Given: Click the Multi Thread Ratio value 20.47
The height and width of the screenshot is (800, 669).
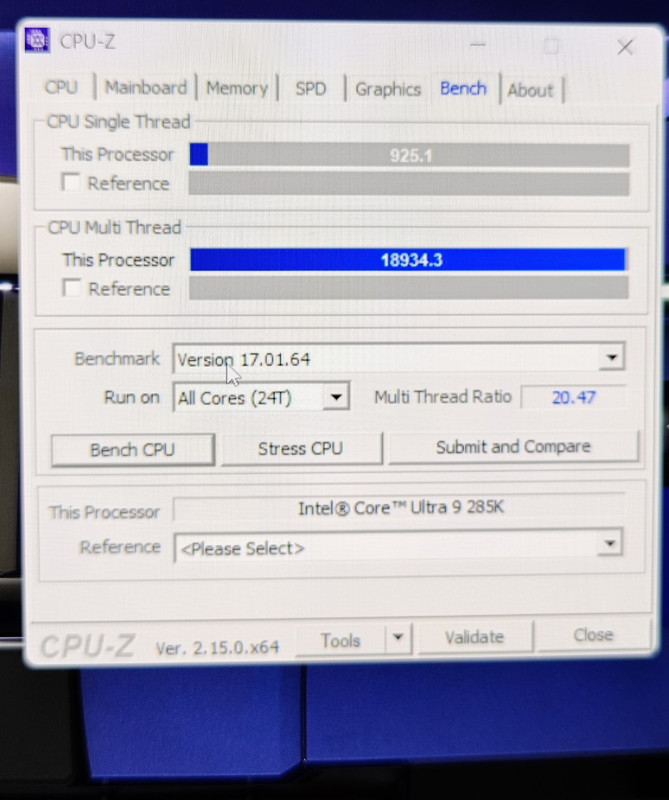Looking at the screenshot, I should pos(573,397).
